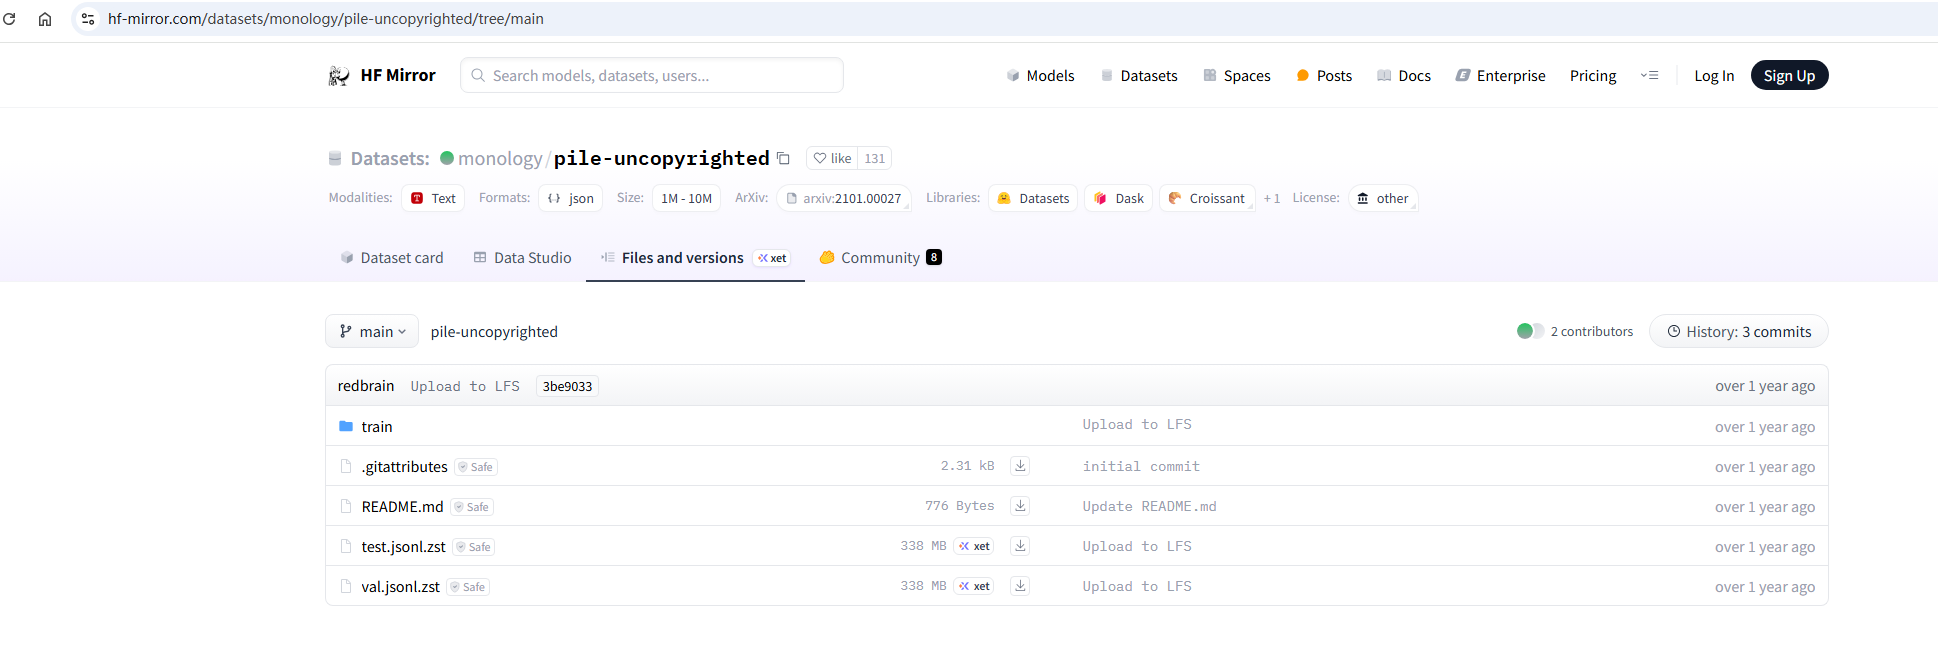1938x669 pixels.
Task: Open the main branch dropdown
Action: (372, 332)
